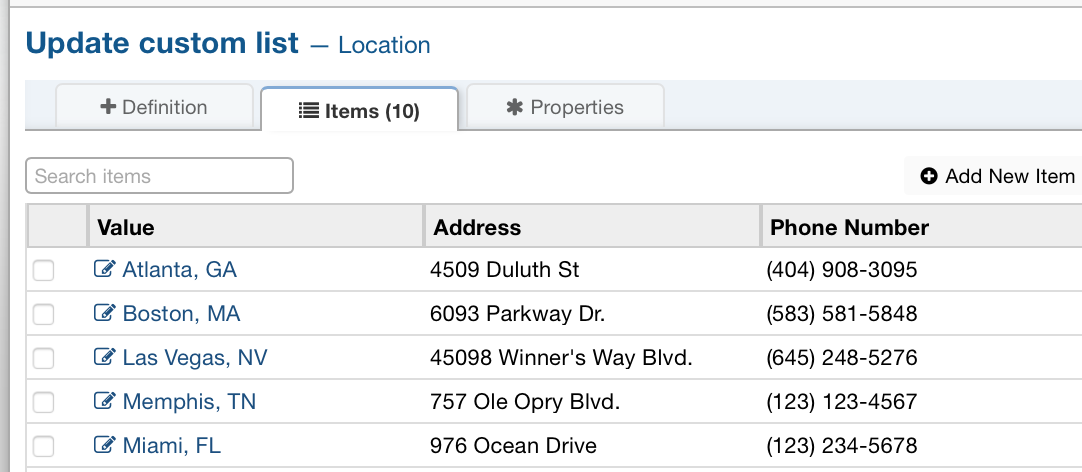Click the asterisk icon on Properties tab
This screenshot has height=472, width=1082.
(515, 107)
